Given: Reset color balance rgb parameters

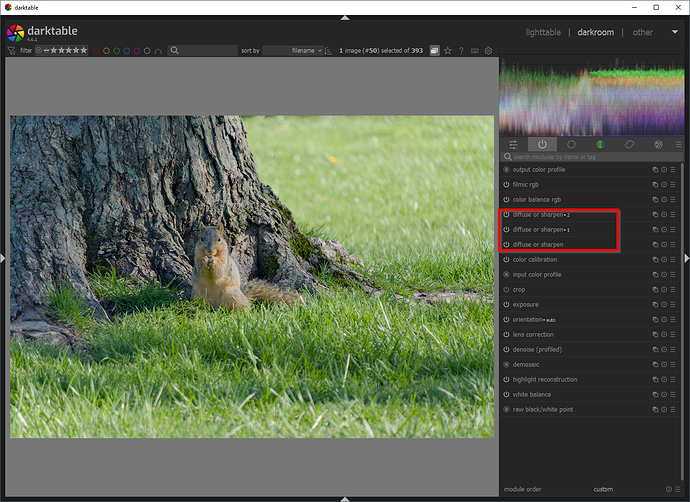Looking at the screenshot, I should 664,200.
